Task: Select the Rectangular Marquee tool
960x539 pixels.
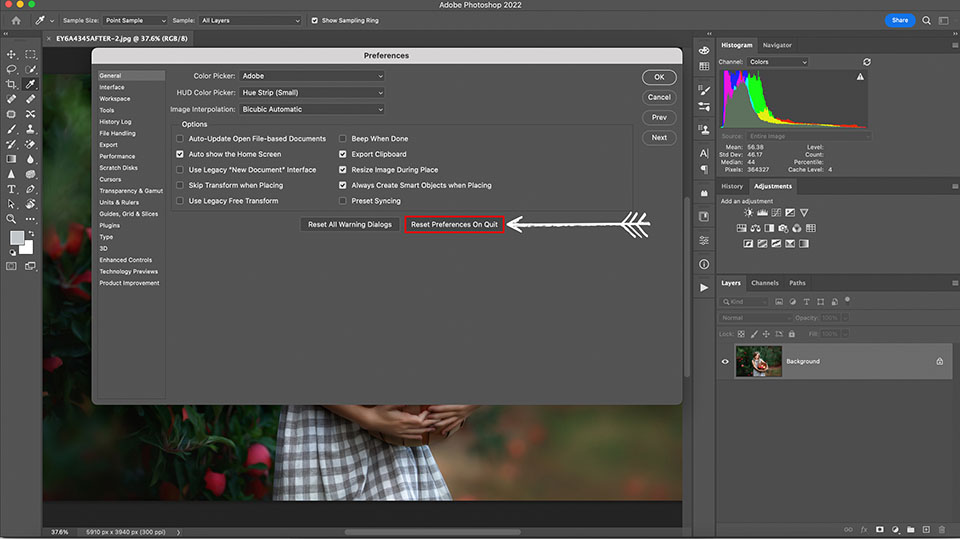Action: click(x=30, y=55)
